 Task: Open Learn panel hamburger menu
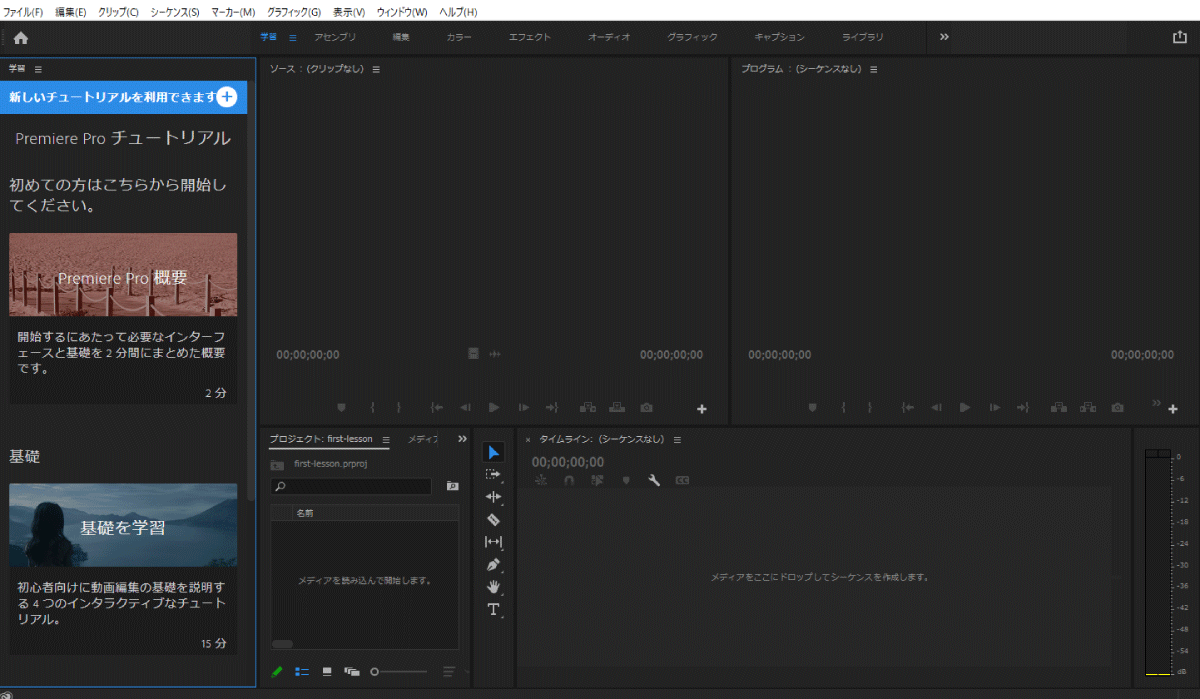(x=38, y=69)
